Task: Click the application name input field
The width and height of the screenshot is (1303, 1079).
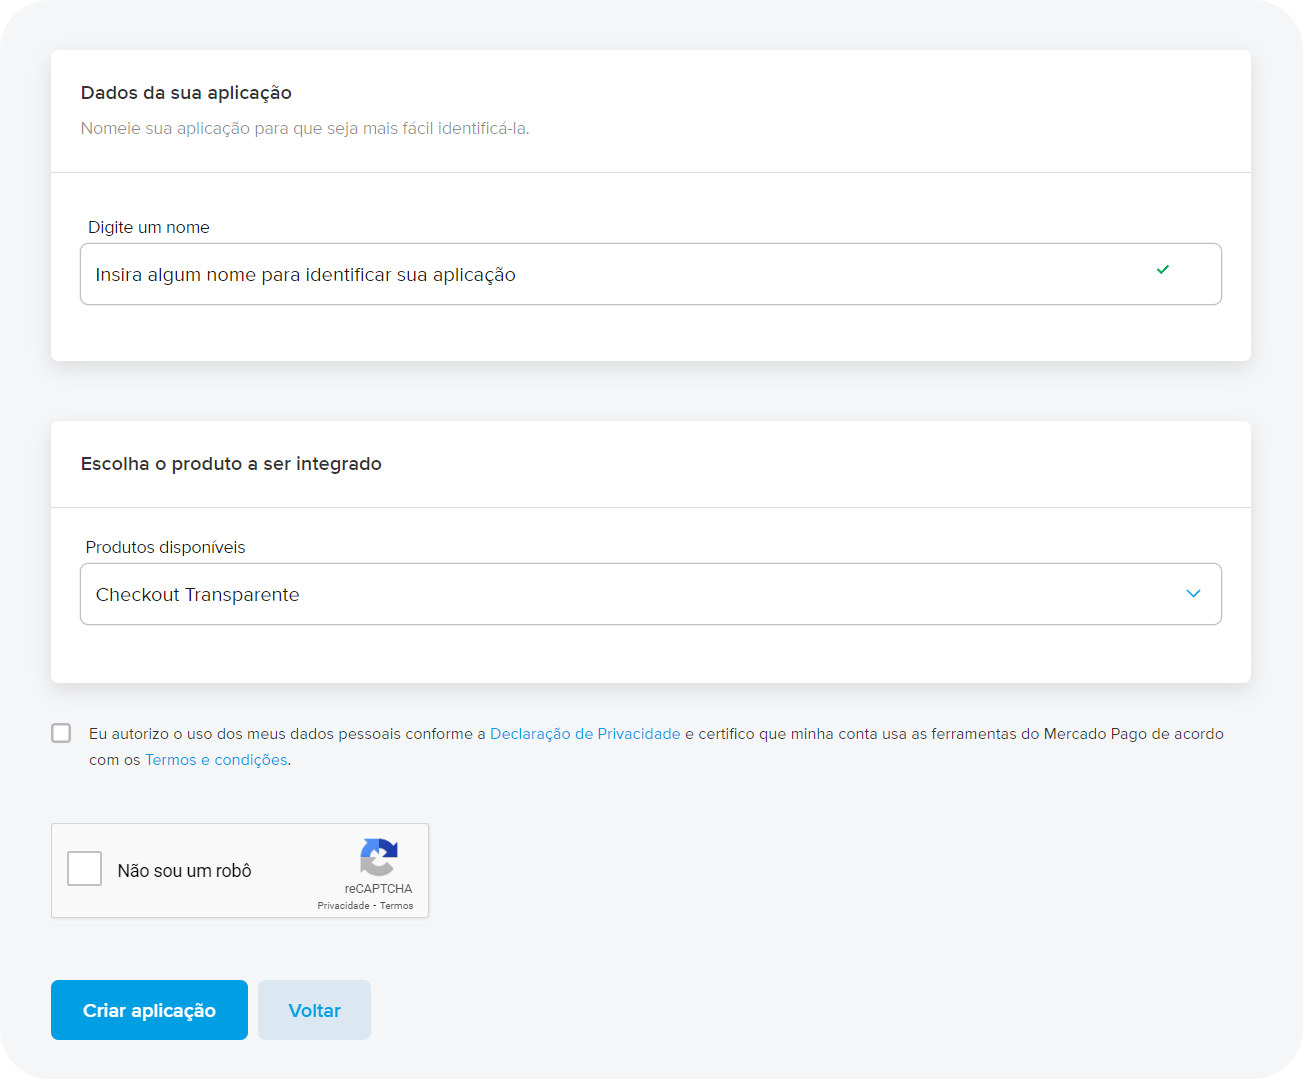Action: pyautogui.click(x=650, y=274)
